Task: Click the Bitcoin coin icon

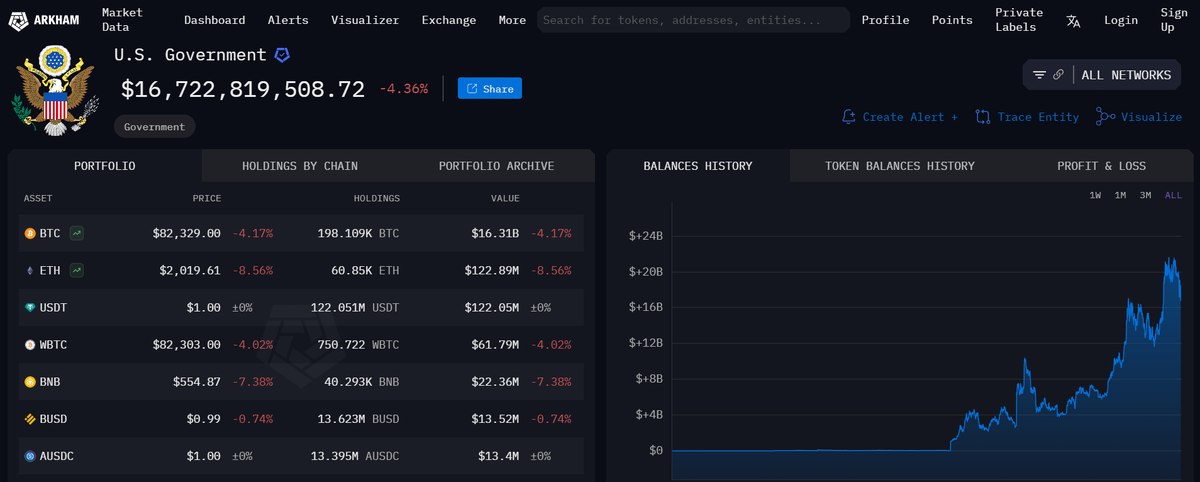Action: pyautogui.click(x=30, y=233)
